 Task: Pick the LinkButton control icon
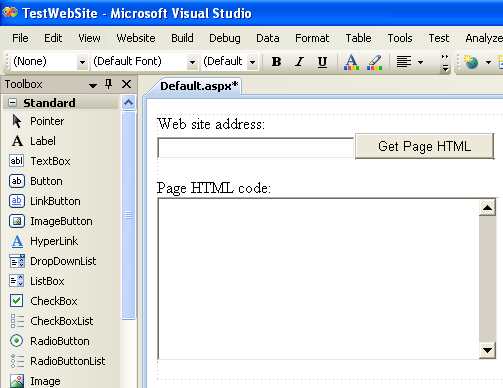coord(17,201)
